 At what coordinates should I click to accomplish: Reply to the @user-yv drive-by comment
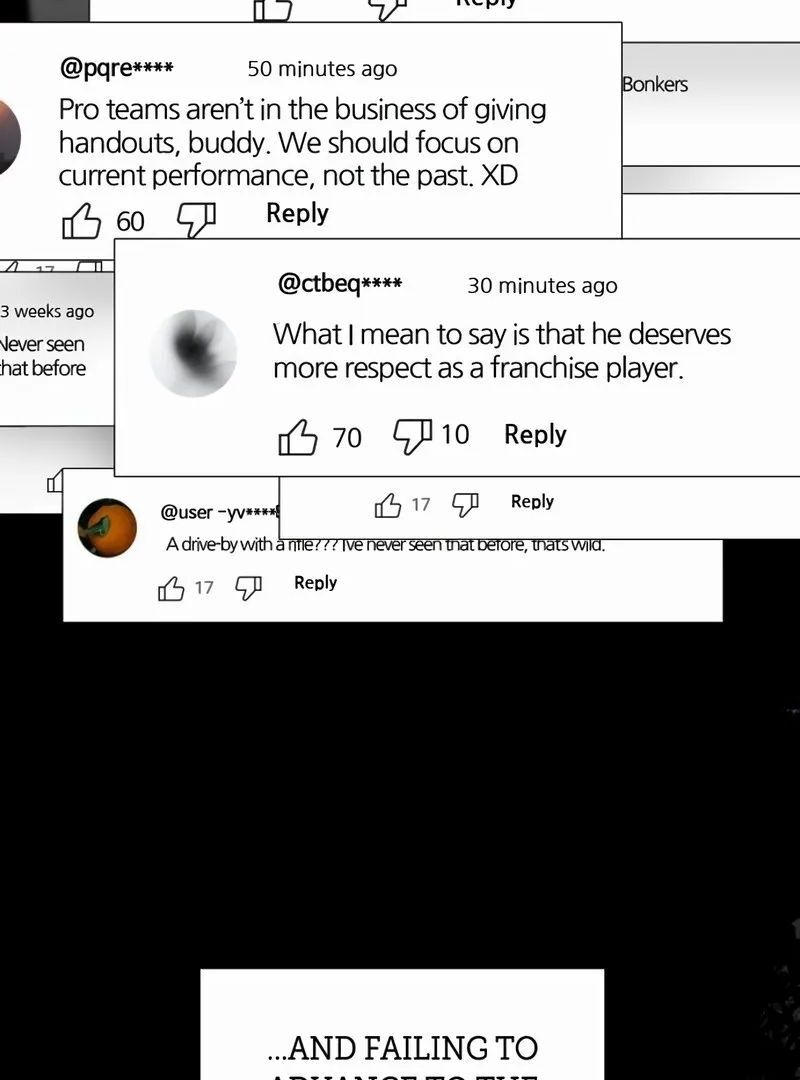point(316,583)
